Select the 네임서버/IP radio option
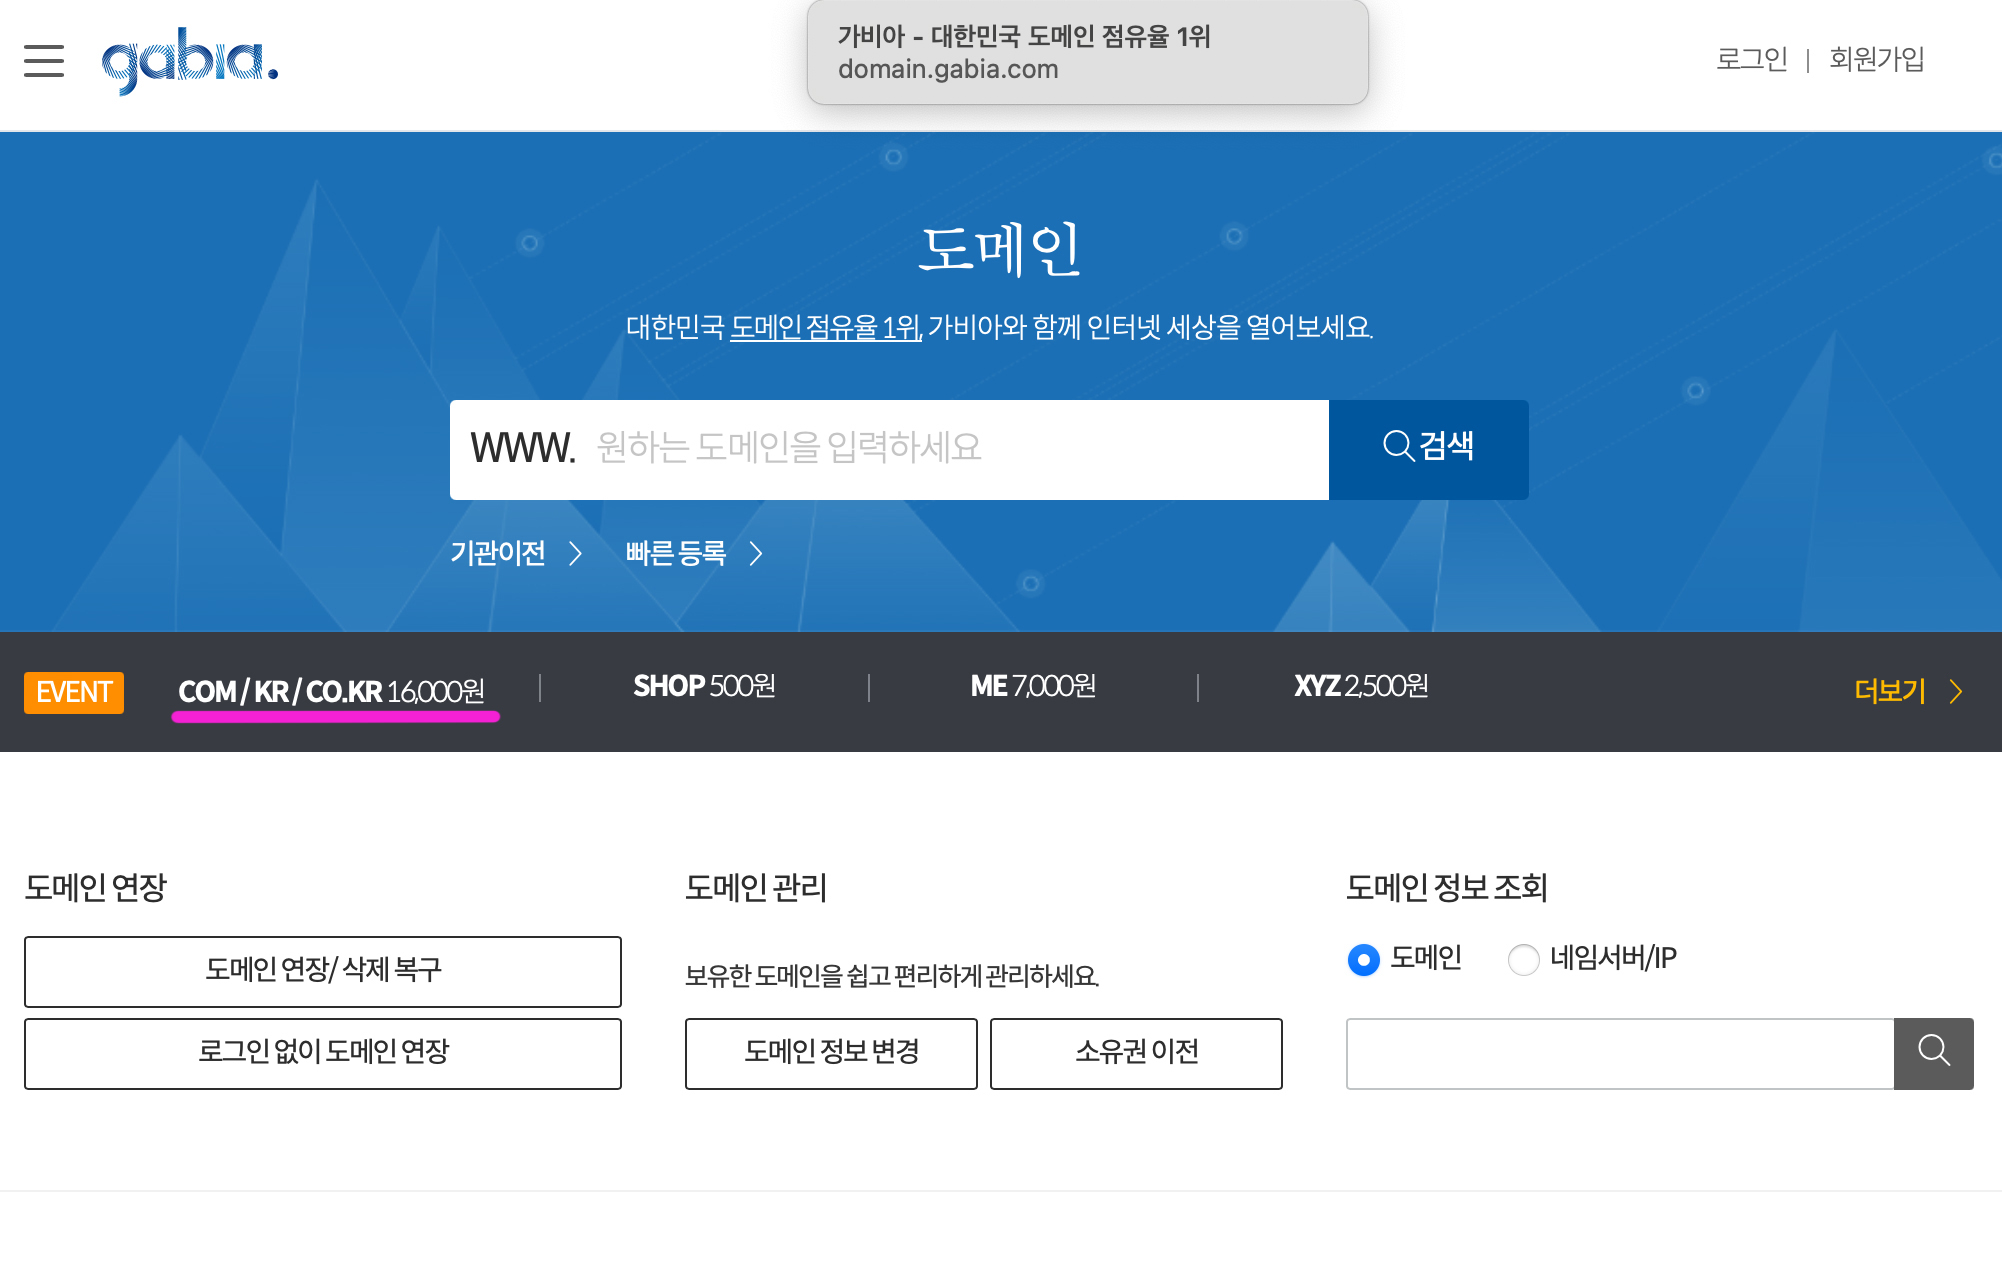This screenshot has width=2002, height=1262. [1523, 959]
